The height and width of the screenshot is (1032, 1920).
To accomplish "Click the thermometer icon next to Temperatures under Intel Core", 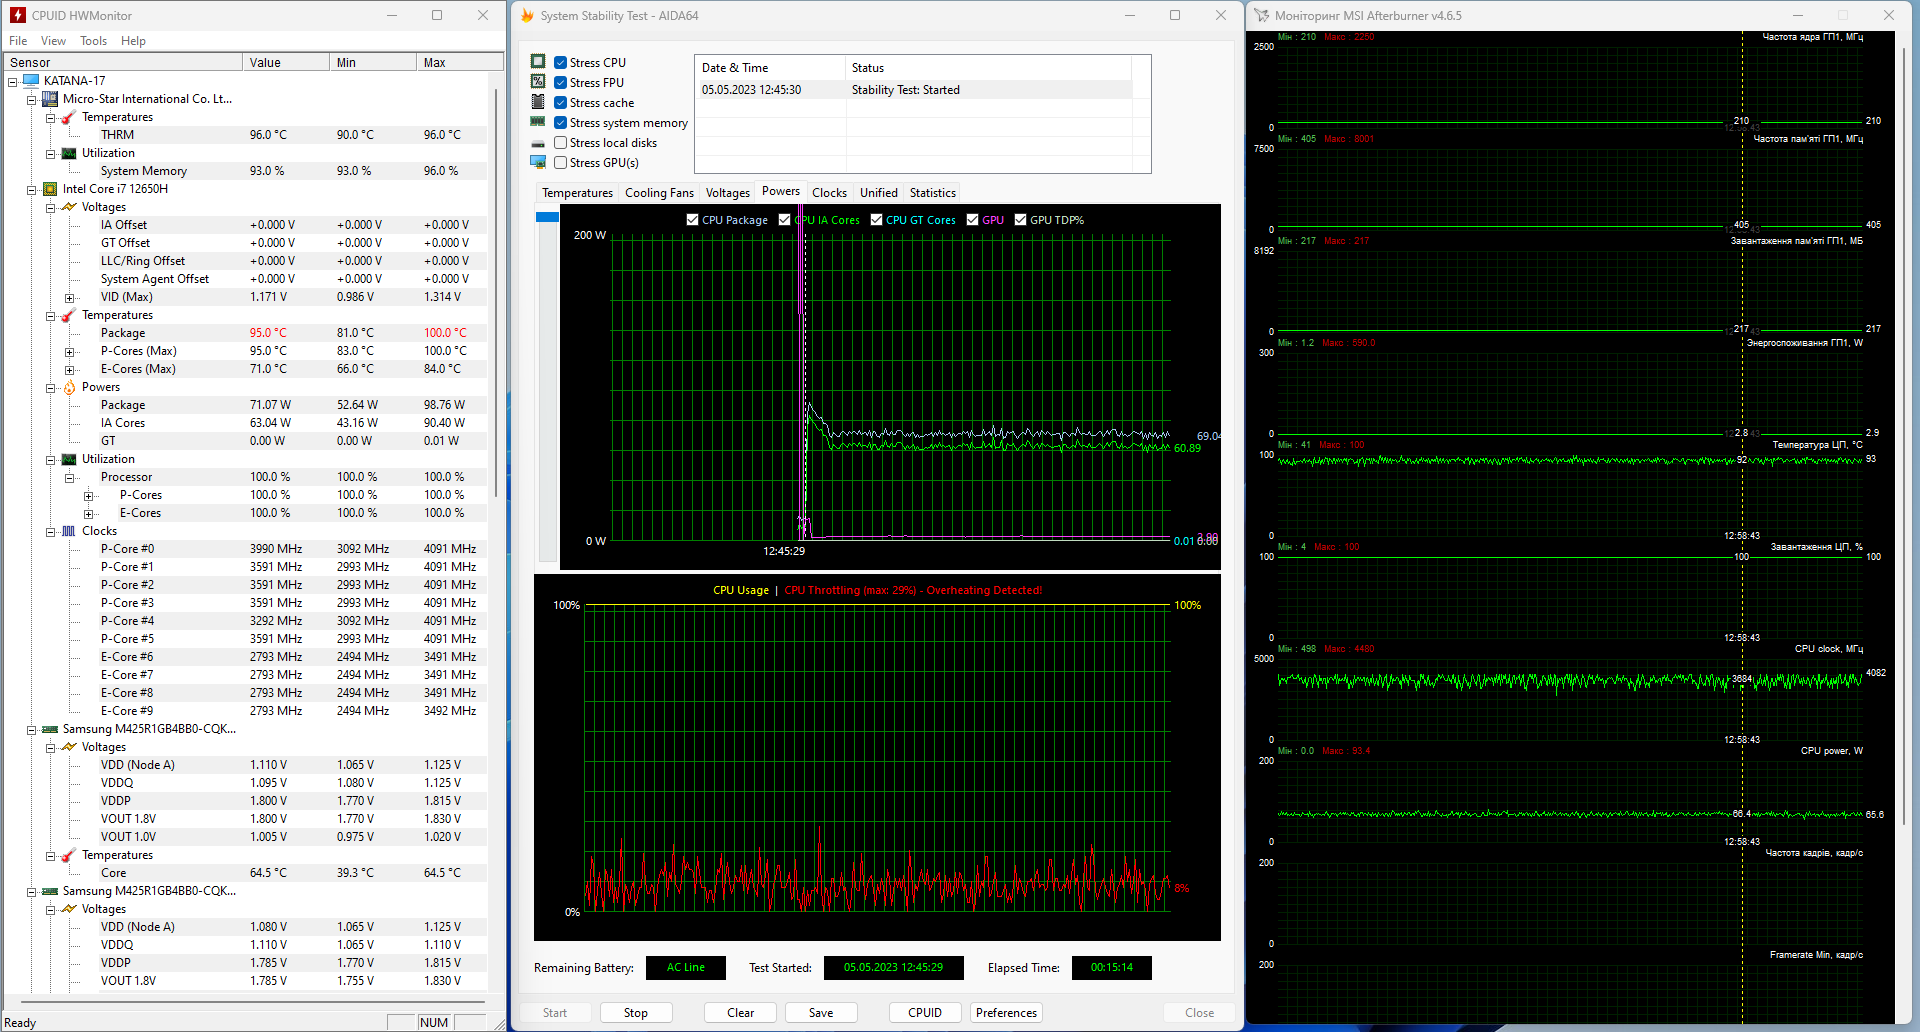I will [67, 315].
